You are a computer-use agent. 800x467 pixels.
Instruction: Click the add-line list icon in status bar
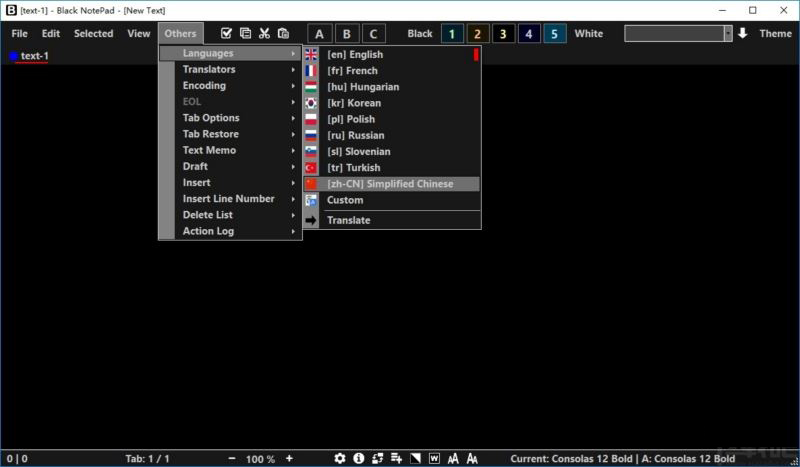point(396,458)
